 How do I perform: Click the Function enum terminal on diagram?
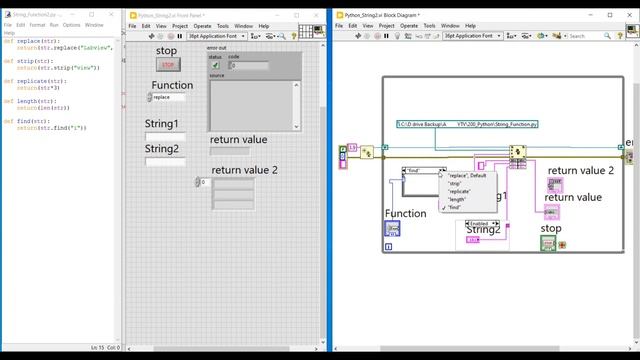click(392, 229)
